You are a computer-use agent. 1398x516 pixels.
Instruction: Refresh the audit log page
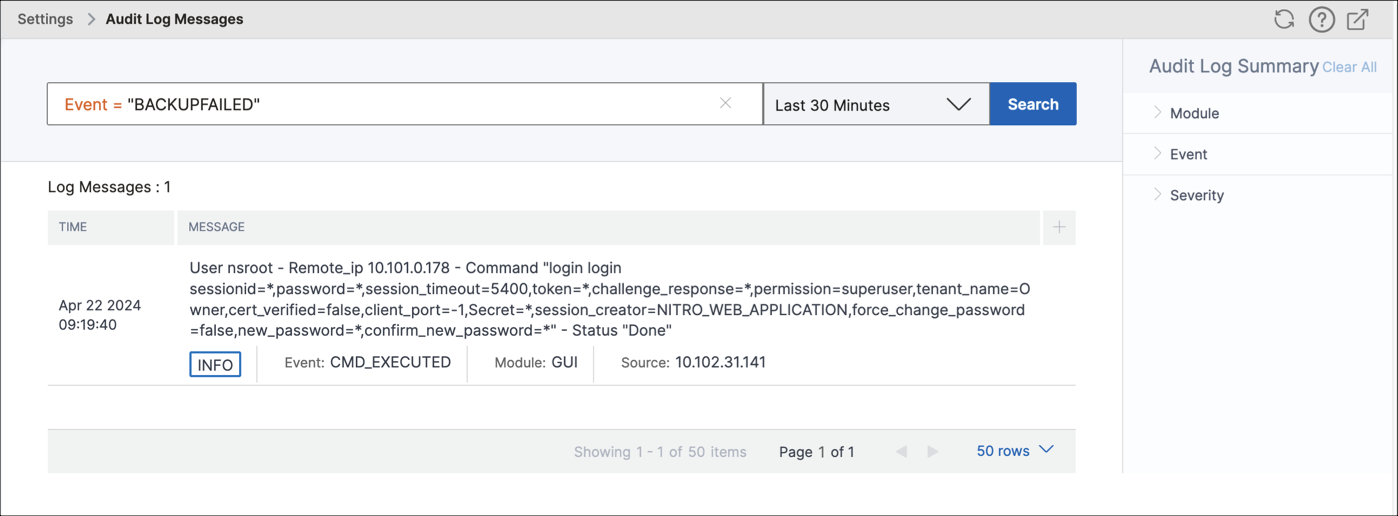(x=1284, y=19)
